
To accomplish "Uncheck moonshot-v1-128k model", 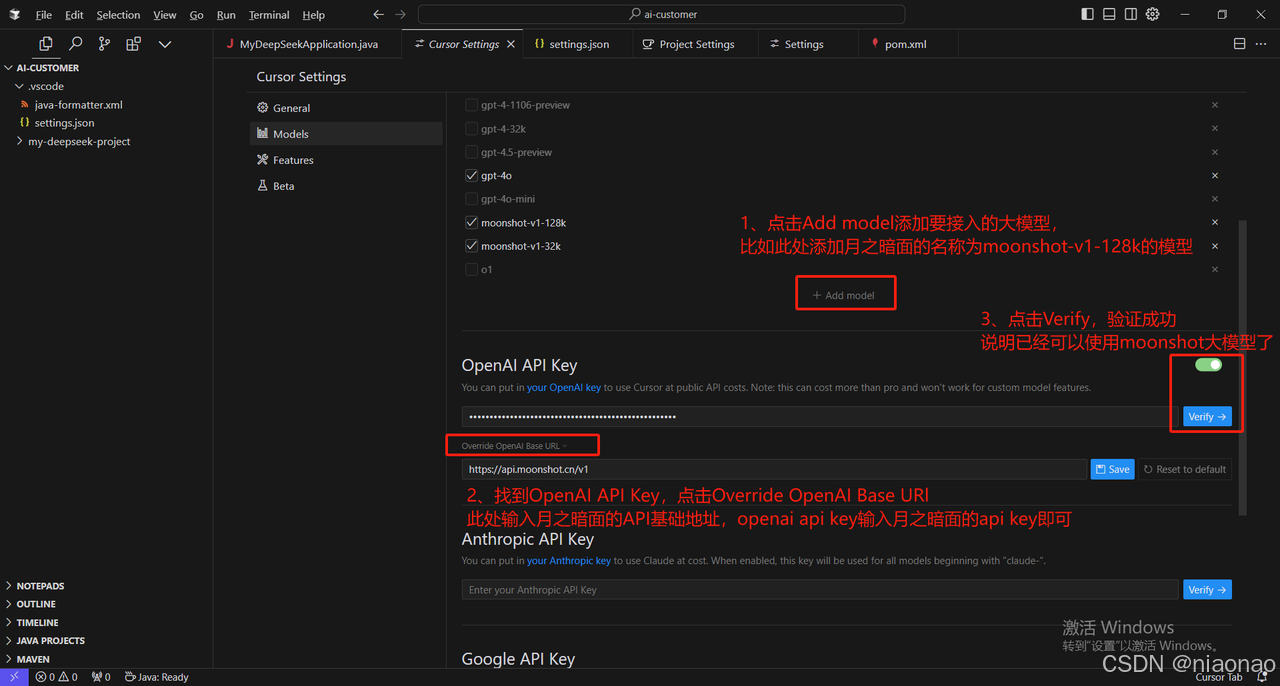I will 472,222.
